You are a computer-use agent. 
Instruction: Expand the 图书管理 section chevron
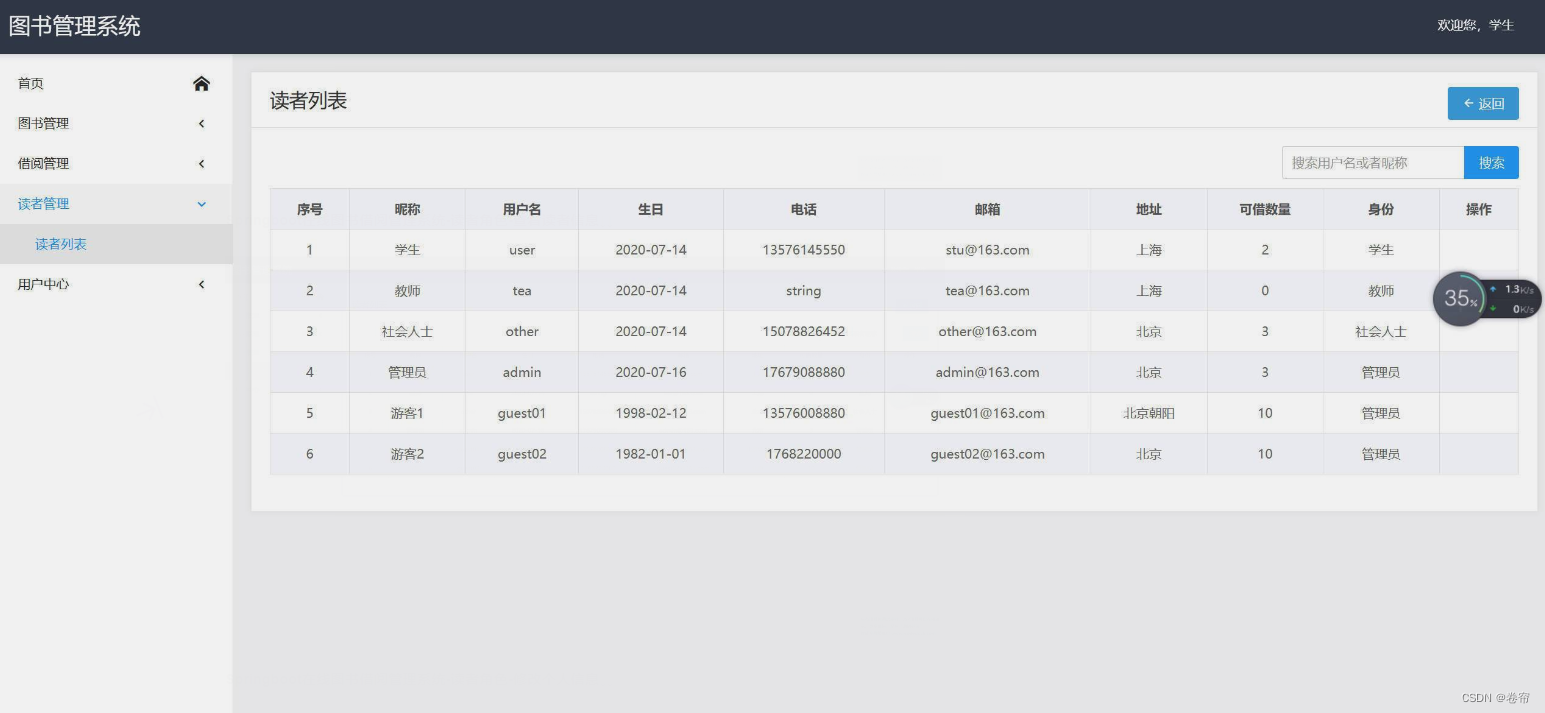(201, 123)
